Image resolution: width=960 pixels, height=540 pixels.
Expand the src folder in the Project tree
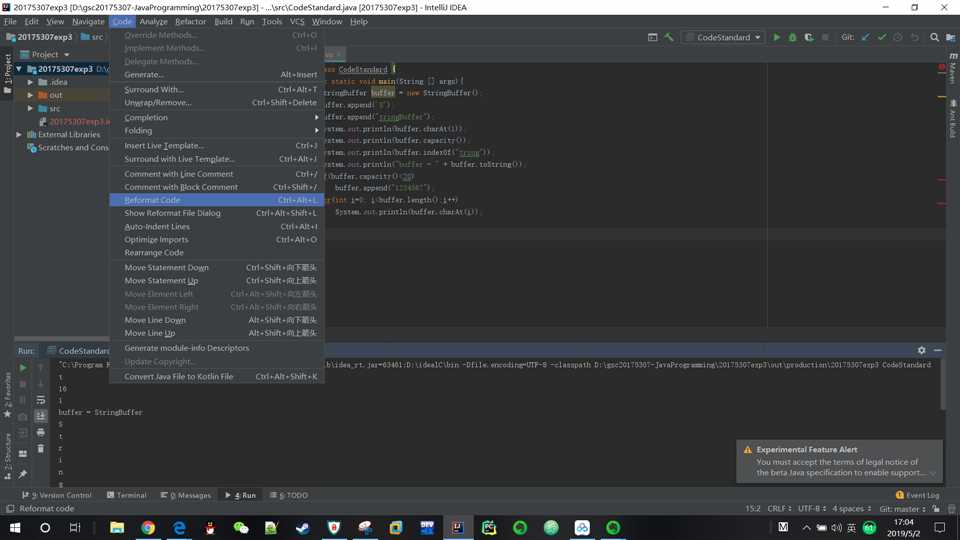pos(31,108)
